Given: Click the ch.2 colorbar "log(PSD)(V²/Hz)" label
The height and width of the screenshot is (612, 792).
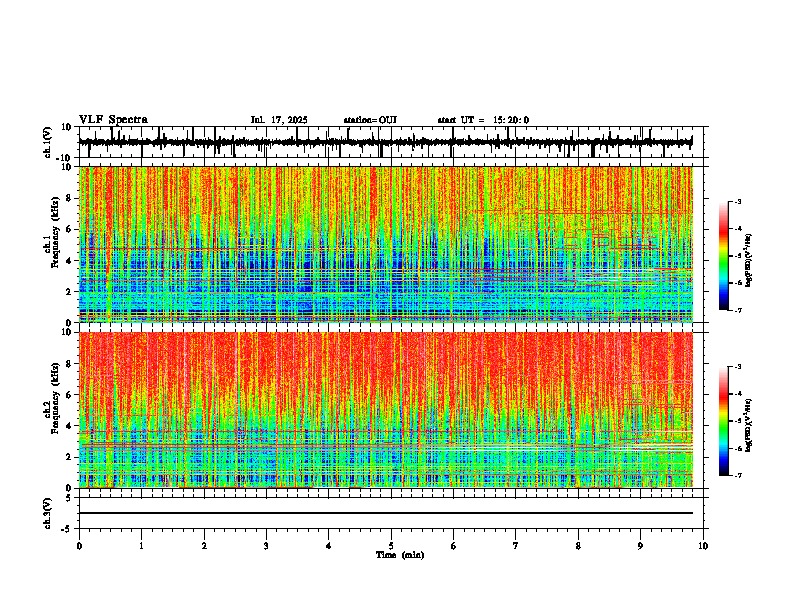Looking at the screenshot, I should tap(749, 424).
